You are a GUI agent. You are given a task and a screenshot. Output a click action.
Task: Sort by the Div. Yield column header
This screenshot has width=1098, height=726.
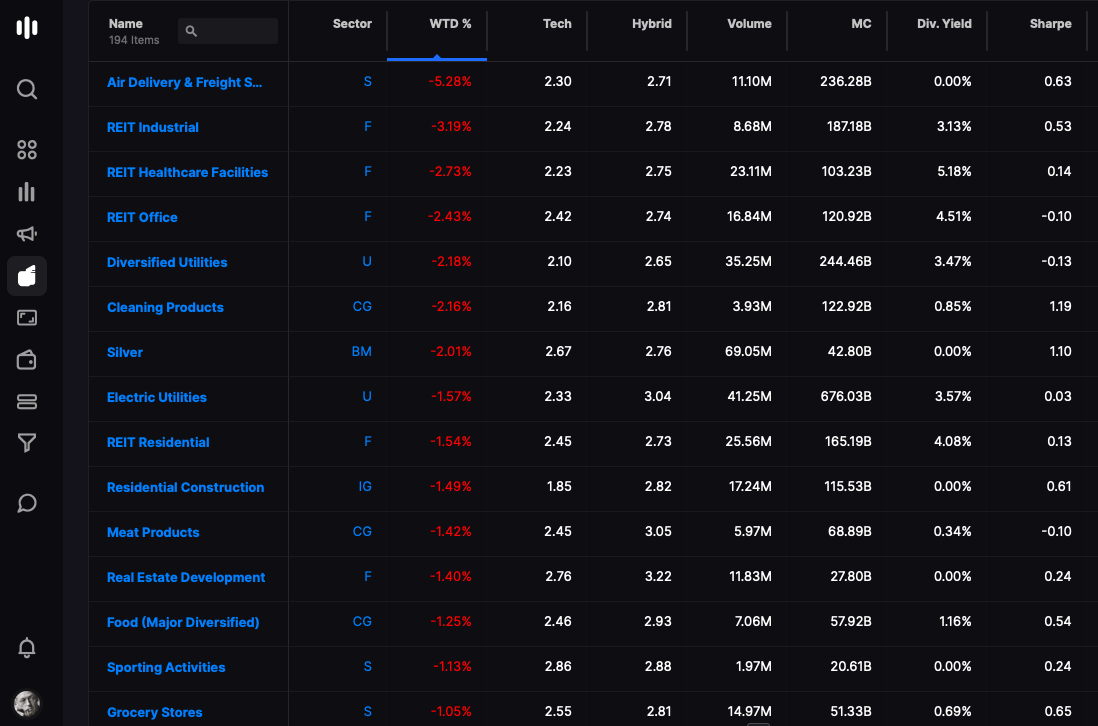(944, 24)
